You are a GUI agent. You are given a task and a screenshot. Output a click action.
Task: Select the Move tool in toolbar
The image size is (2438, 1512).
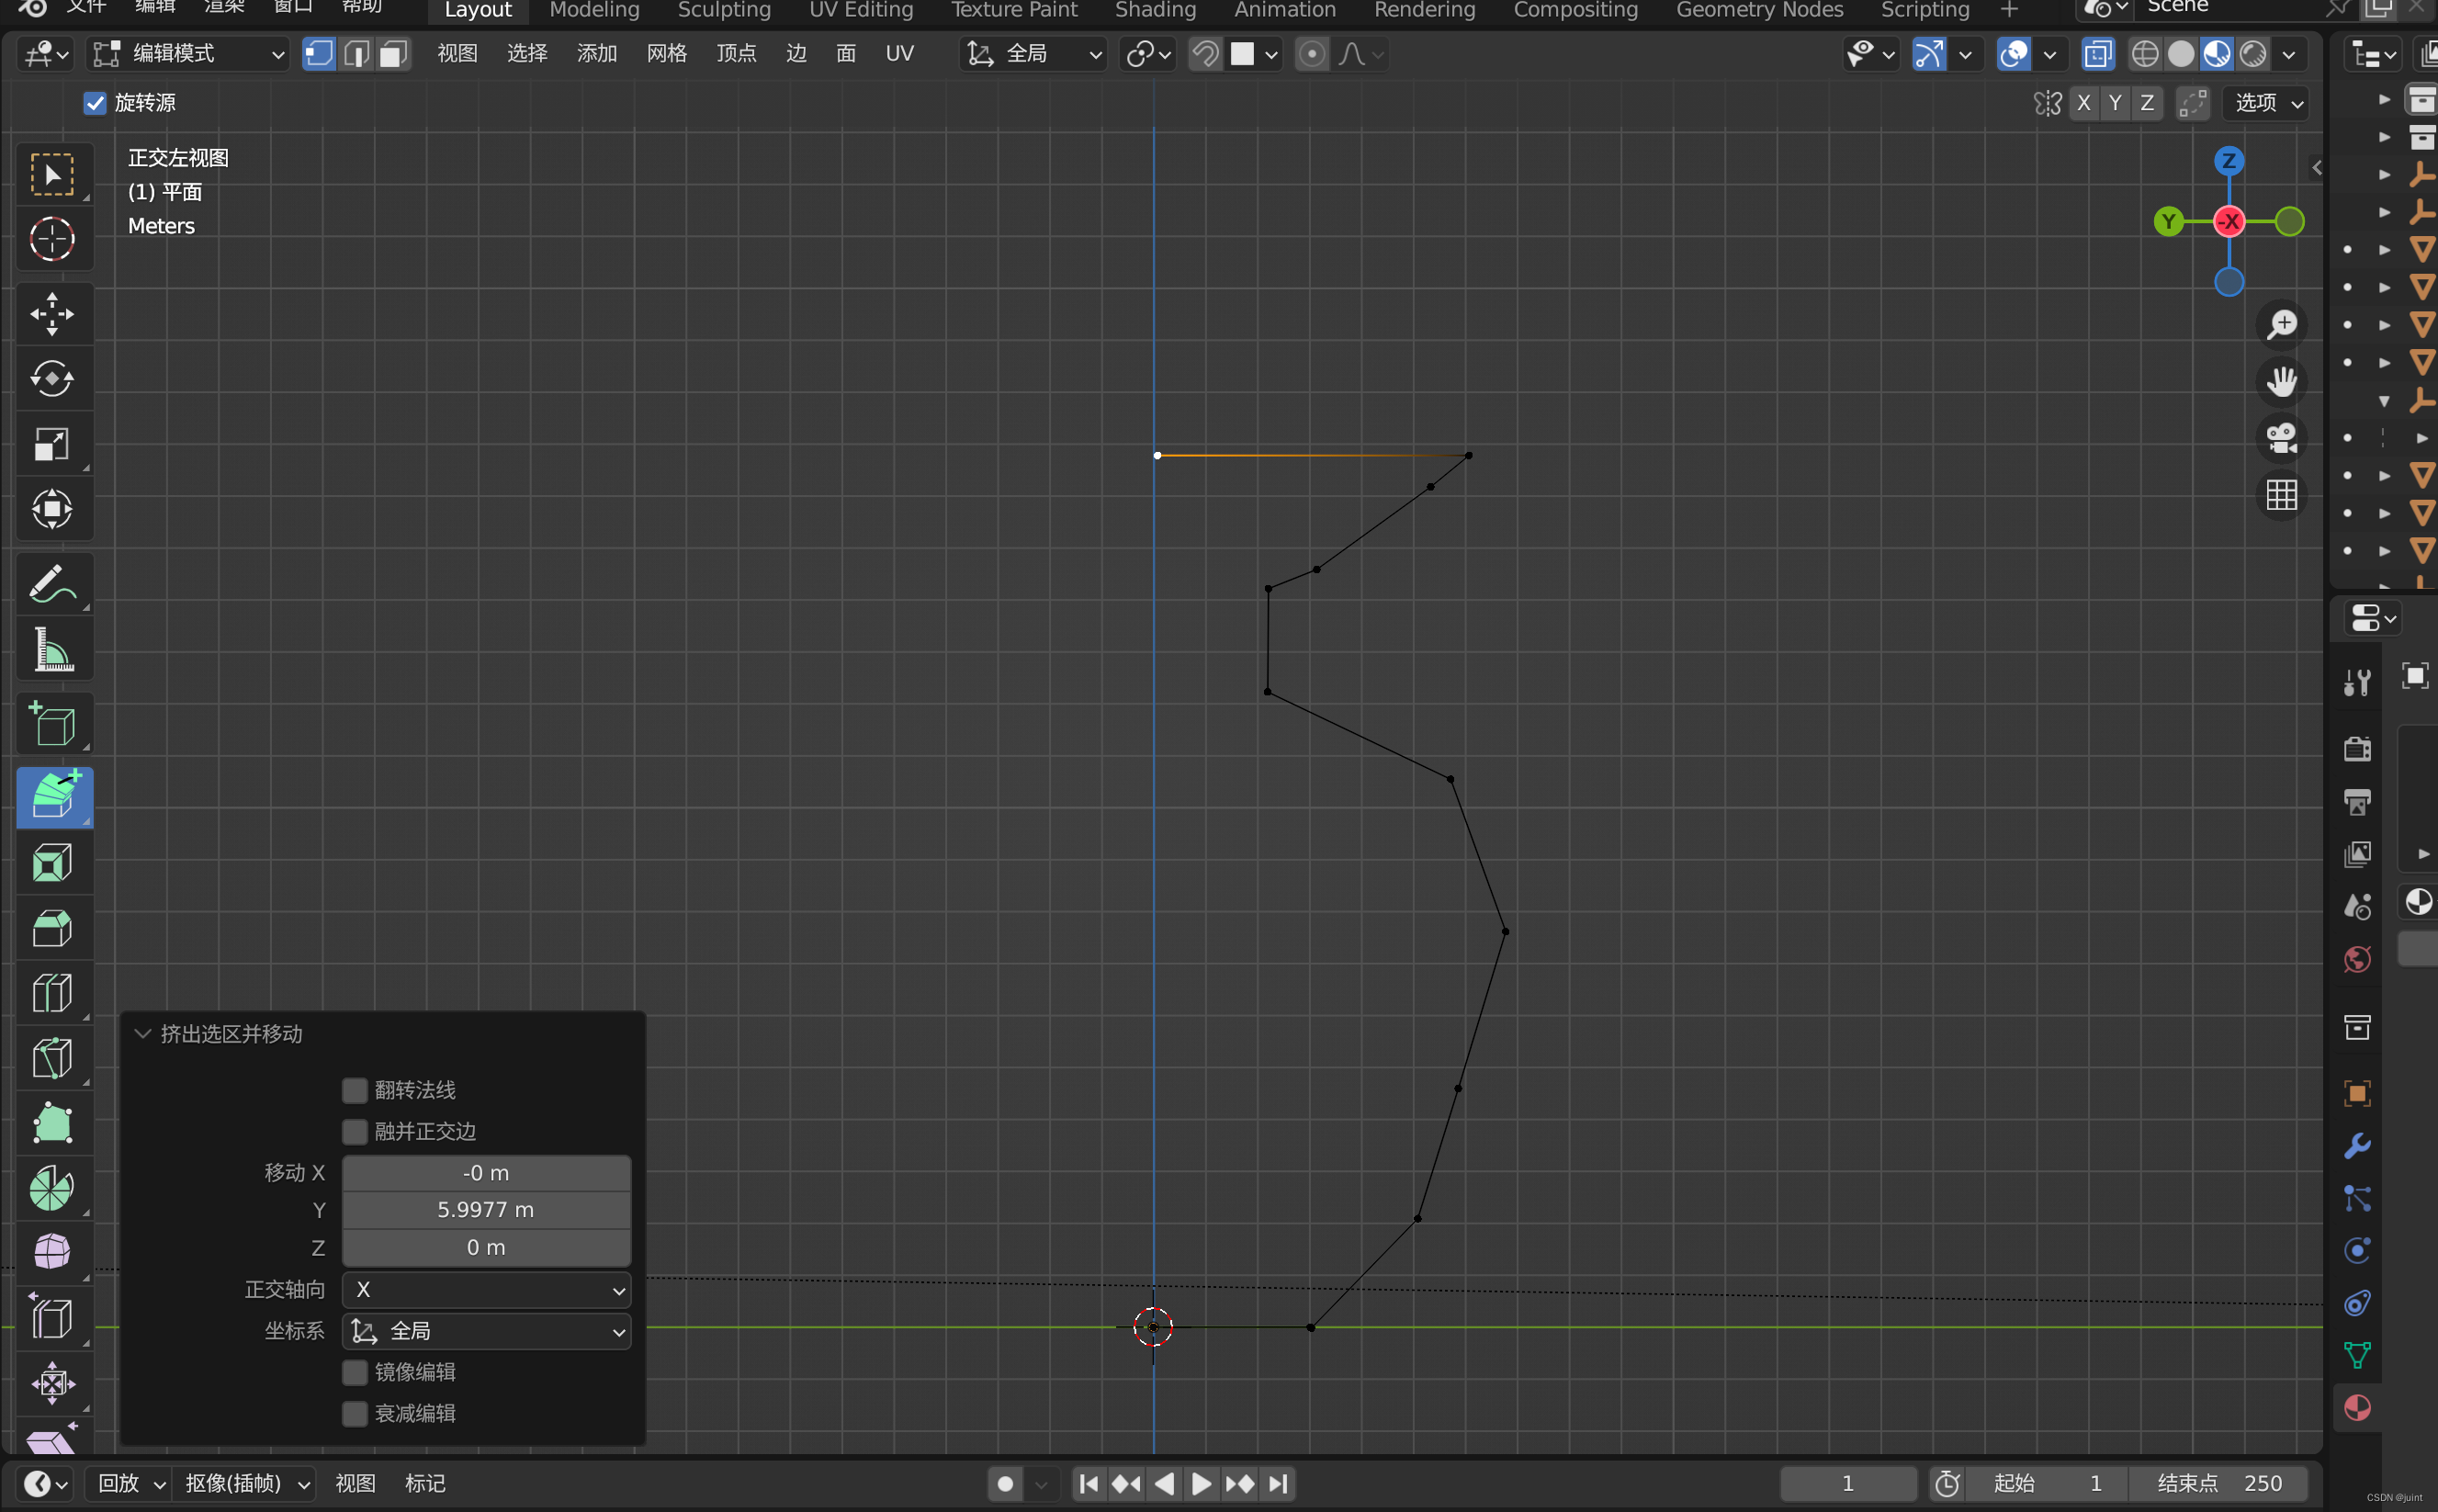(52, 314)
